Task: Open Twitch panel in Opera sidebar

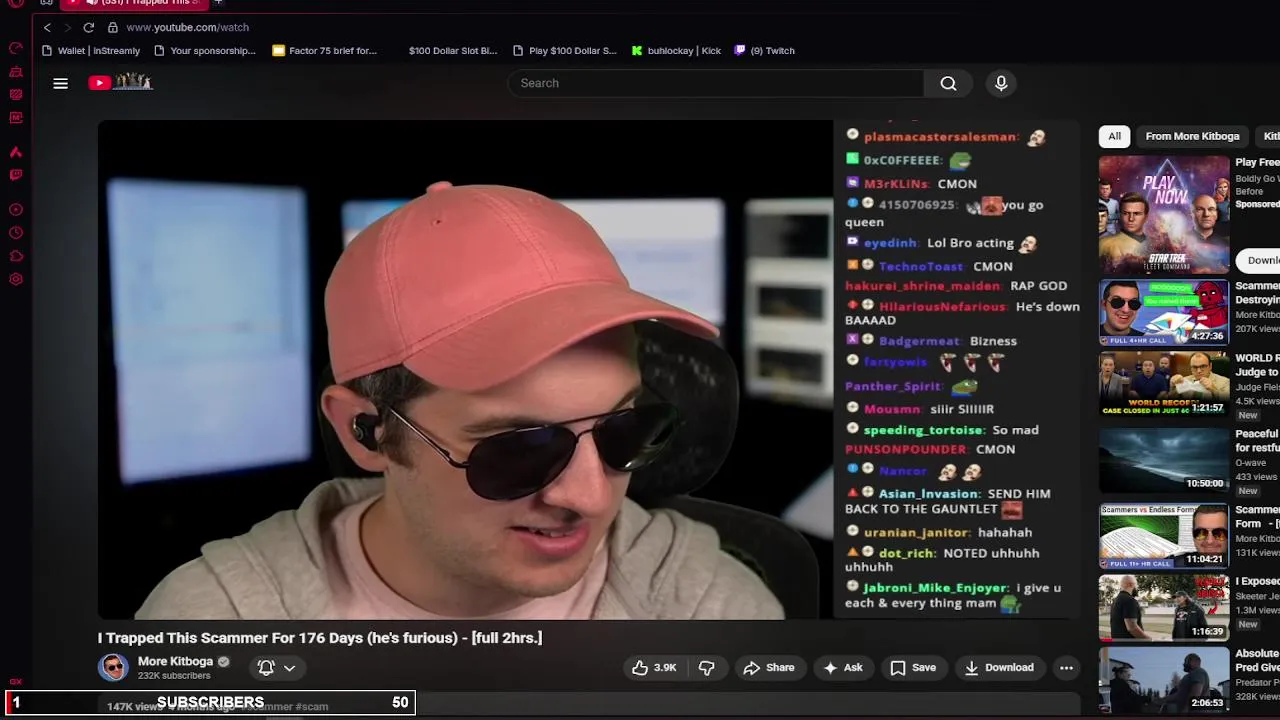Action: click(15, 175)
